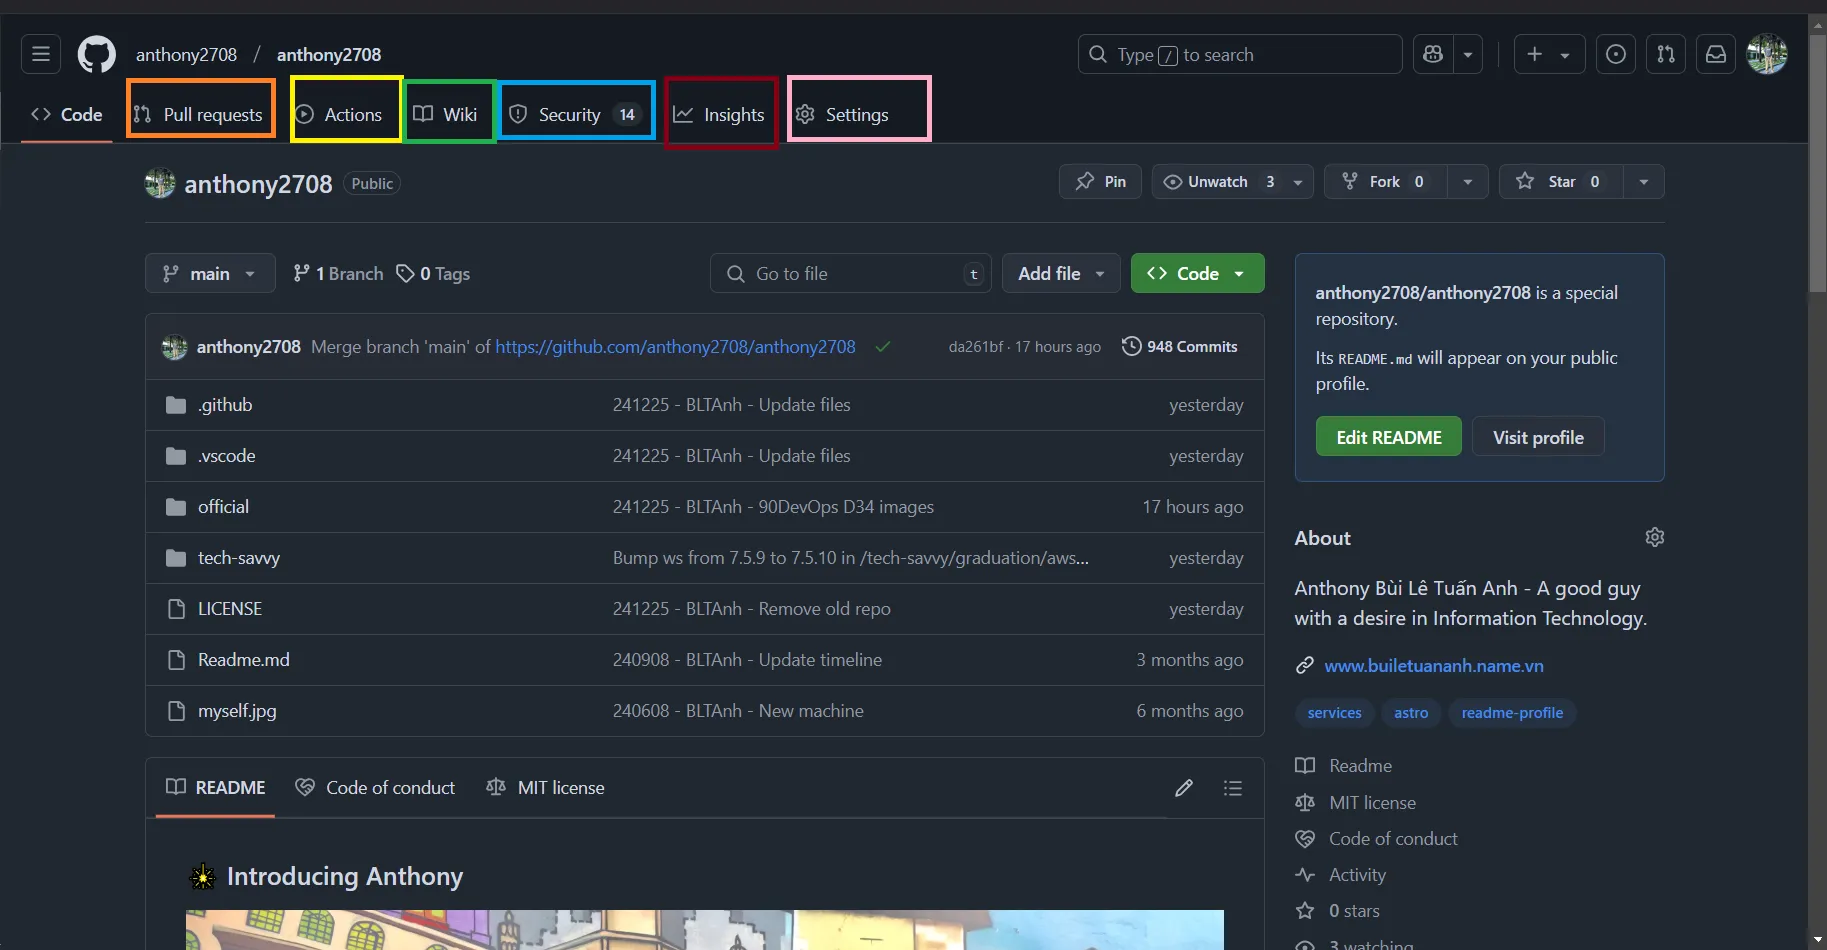Open the Insights tab

point(721,113)
